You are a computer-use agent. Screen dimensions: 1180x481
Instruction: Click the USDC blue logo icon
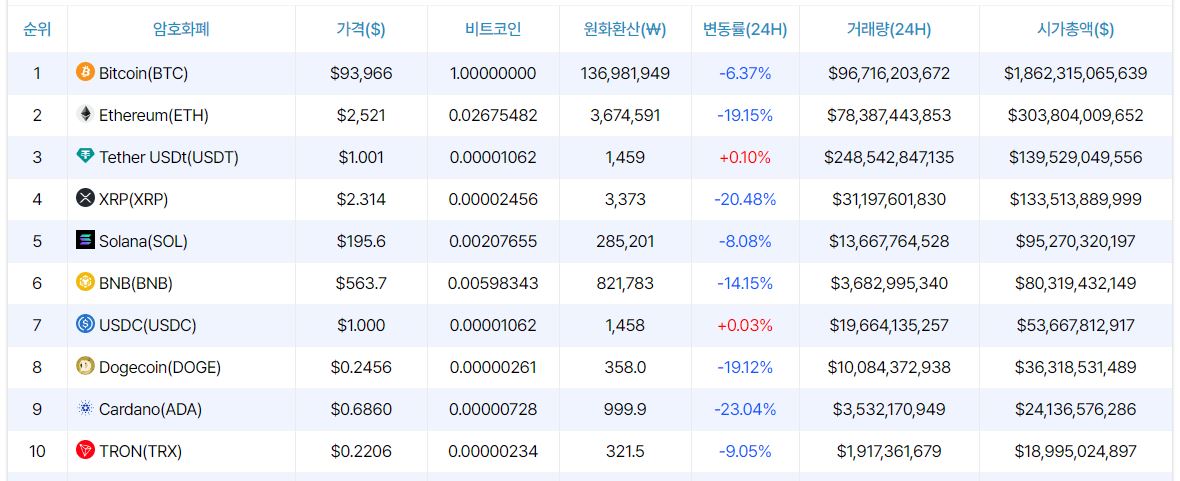86,324
